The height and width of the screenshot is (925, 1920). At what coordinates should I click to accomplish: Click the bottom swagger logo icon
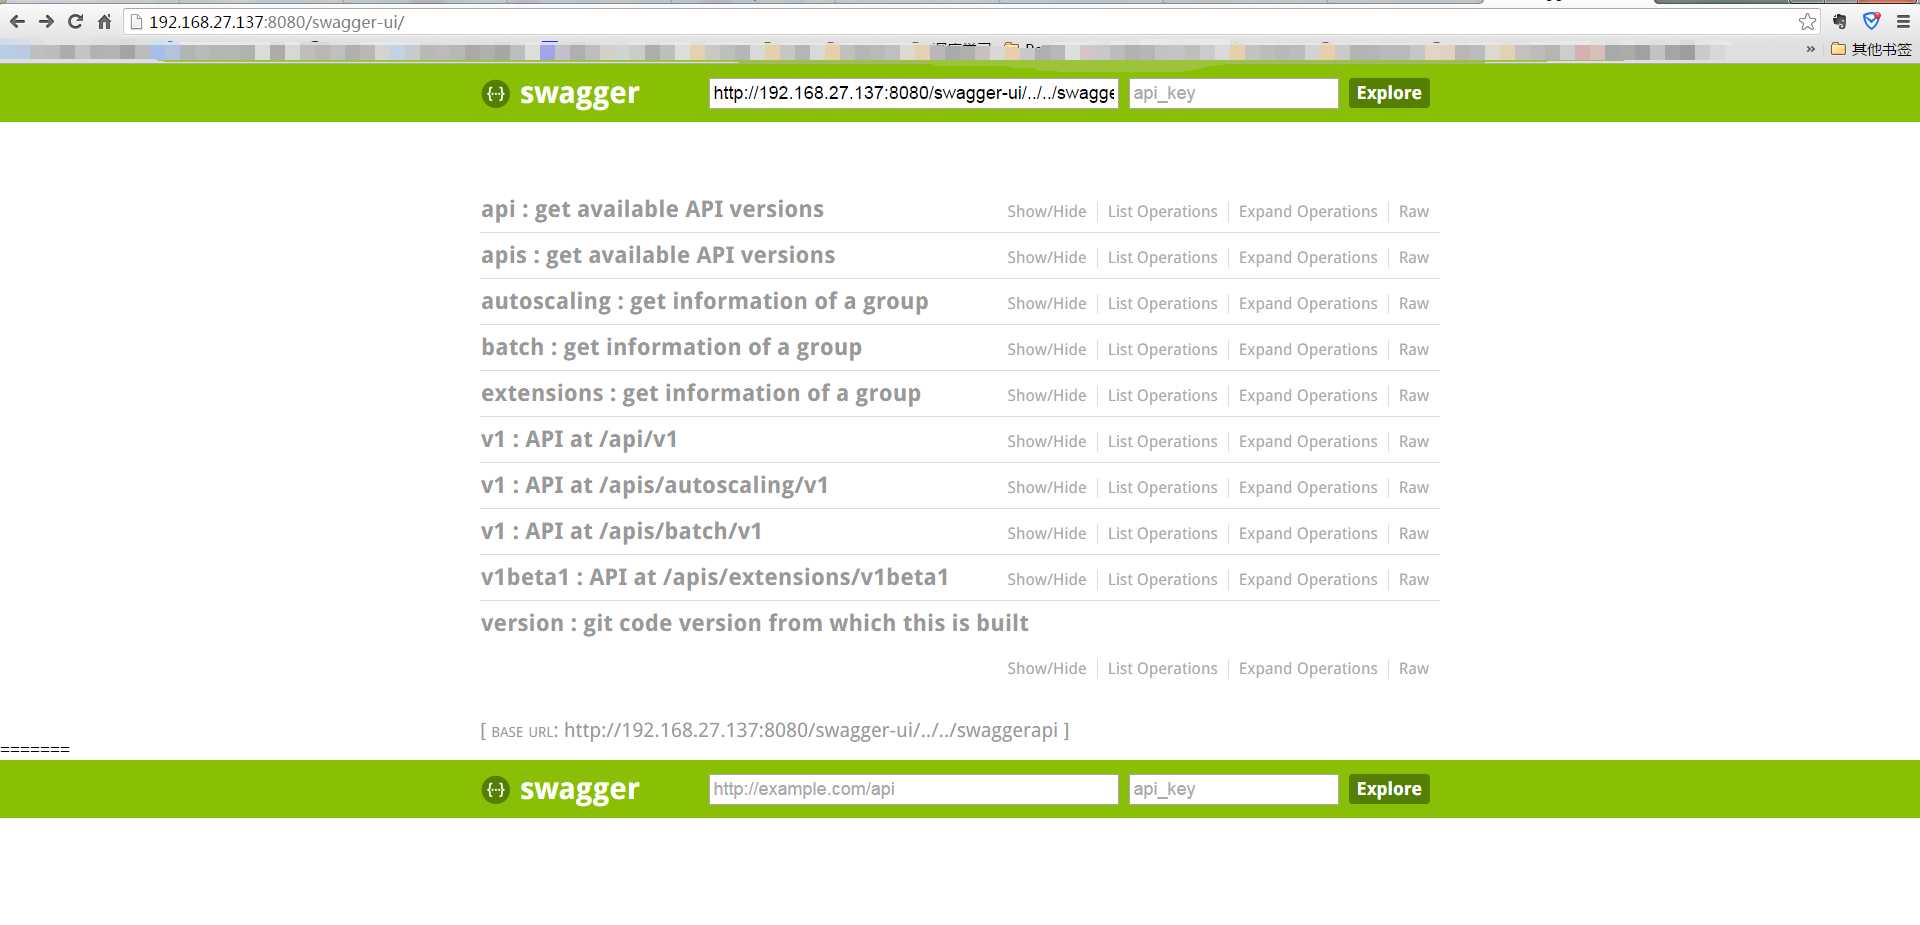pyautogui.click(x=495, y=789)
